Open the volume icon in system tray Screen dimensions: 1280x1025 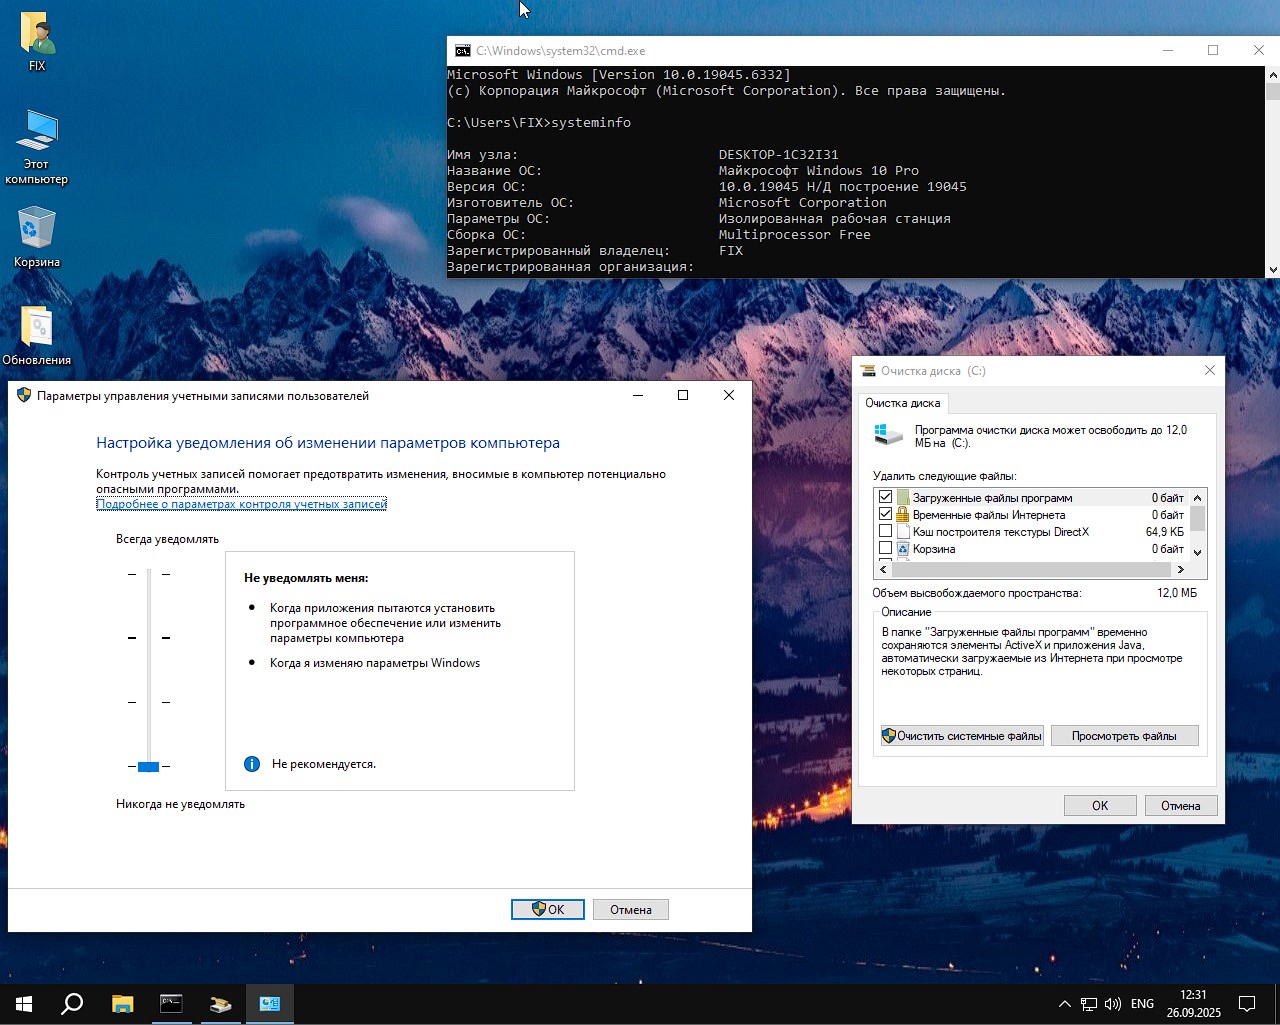tap(1112, 1004)
